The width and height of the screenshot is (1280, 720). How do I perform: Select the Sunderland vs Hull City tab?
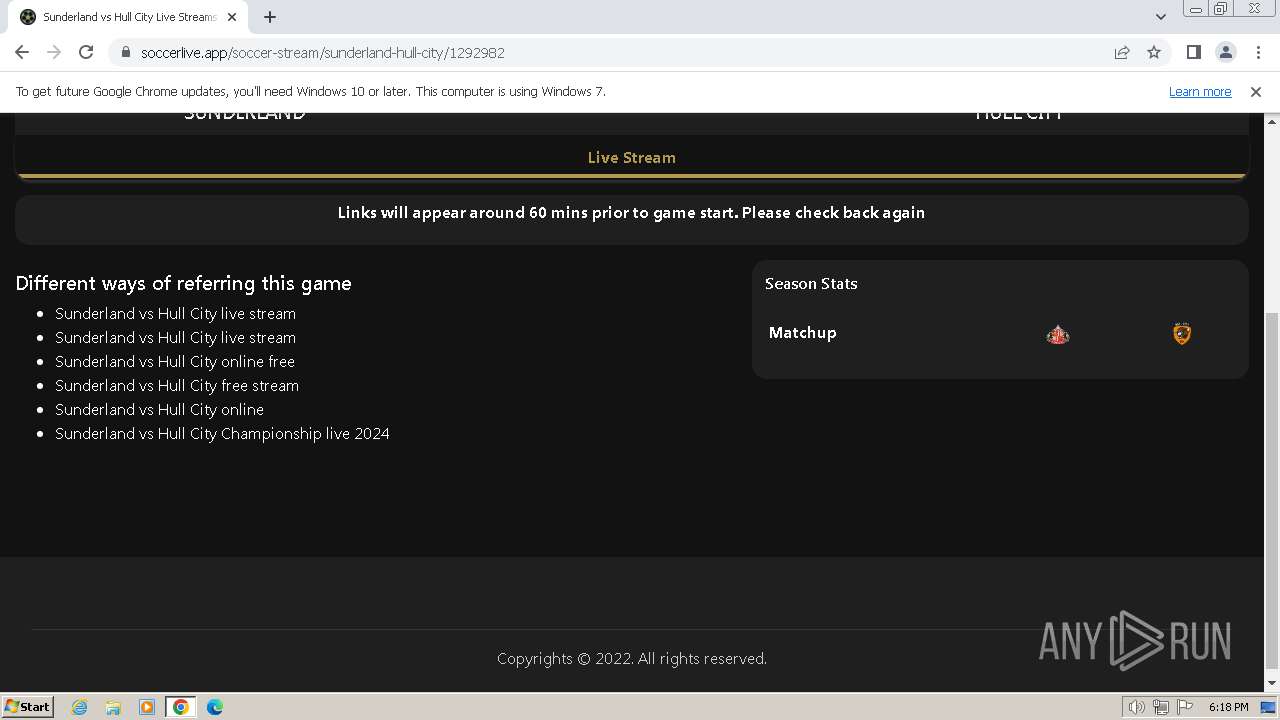pyautogui.click(x=128, y=17)
